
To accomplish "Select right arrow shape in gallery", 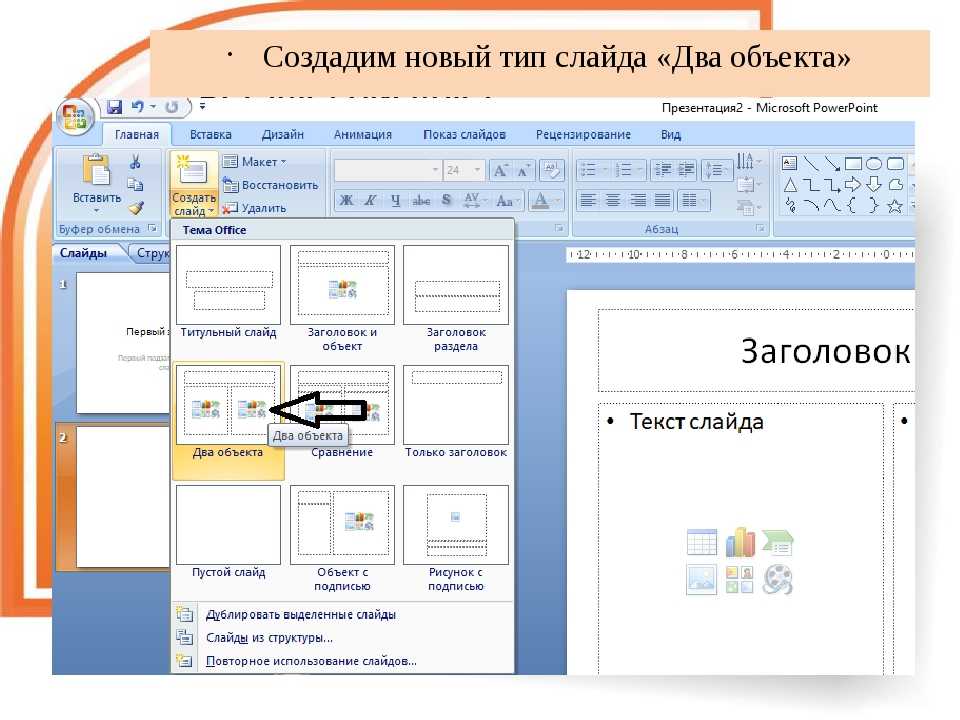I will 852,184.
